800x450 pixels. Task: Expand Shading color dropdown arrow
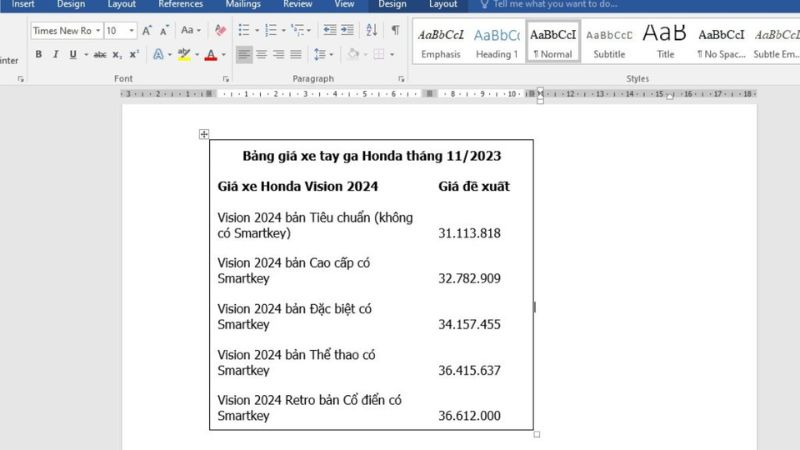coord(365,55)
